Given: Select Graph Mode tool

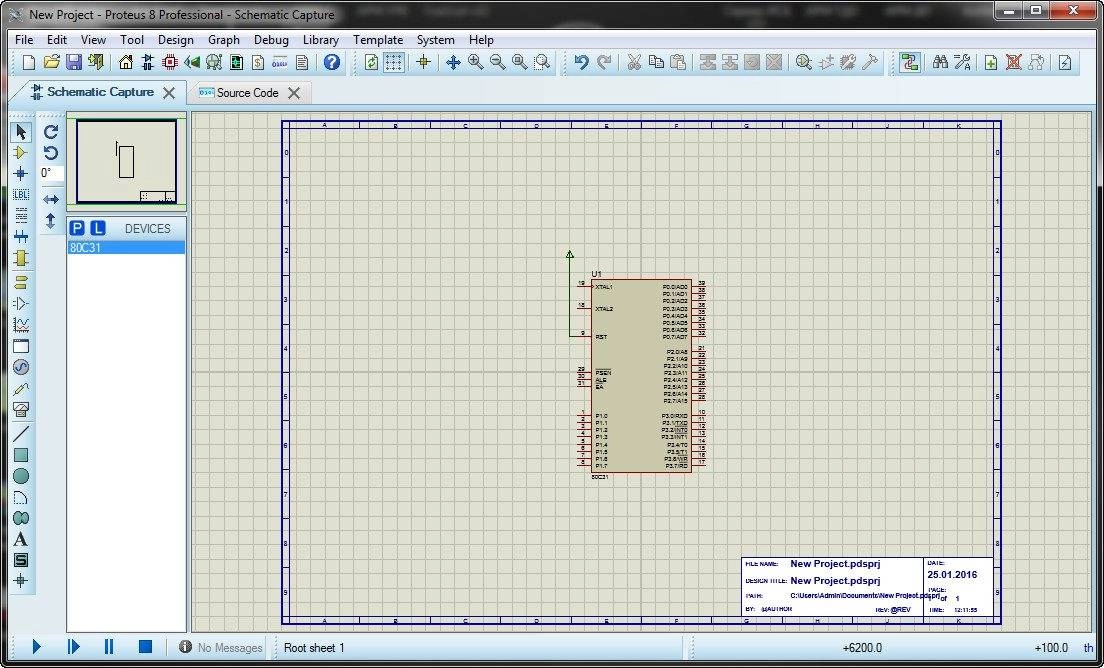Looking at the screenshot, I should pos(21,324).
